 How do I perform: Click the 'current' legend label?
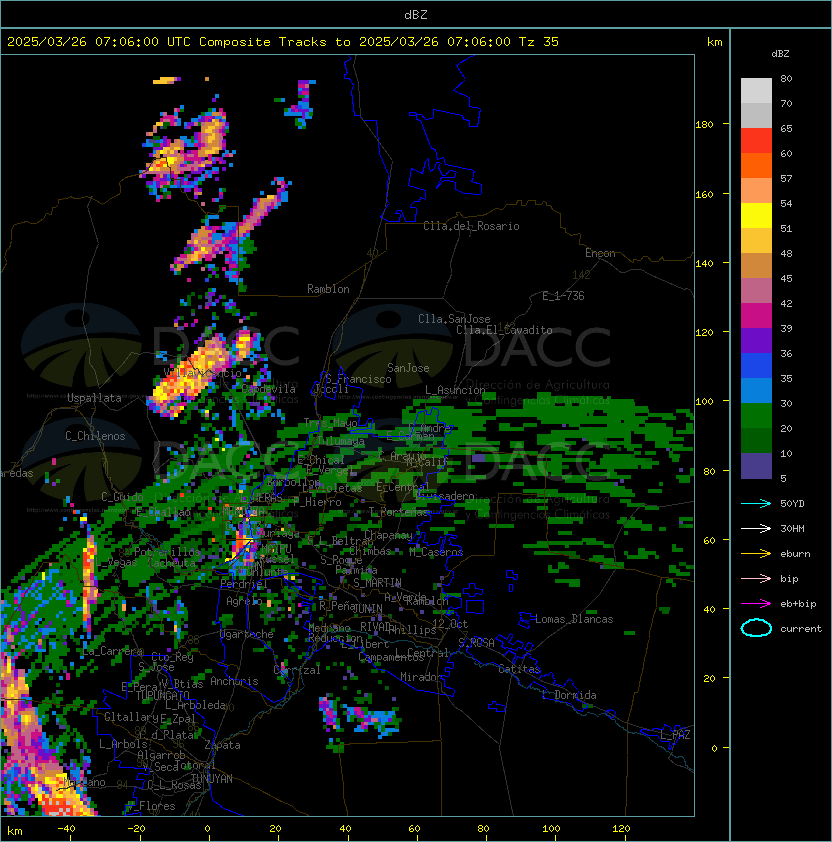pyautogui.click(x=801, y=629)
